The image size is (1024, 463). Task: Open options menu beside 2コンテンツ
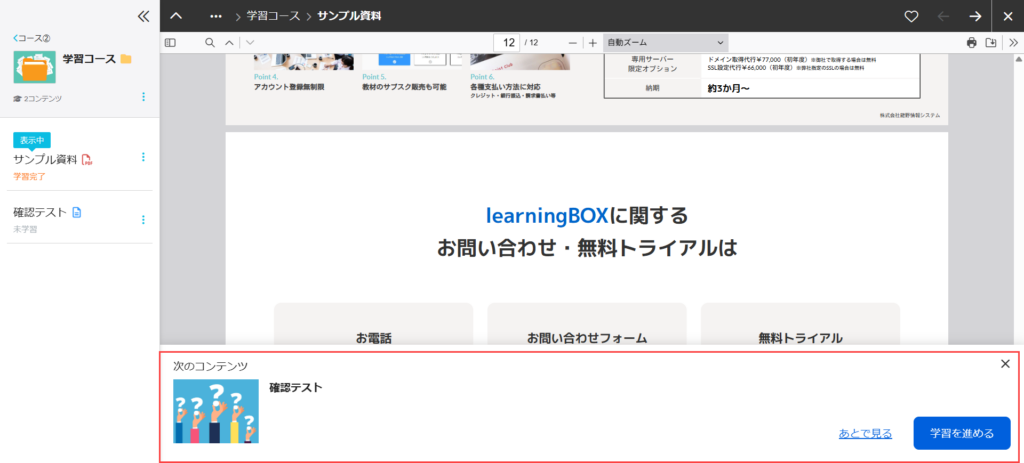click(x=144, y=97)
